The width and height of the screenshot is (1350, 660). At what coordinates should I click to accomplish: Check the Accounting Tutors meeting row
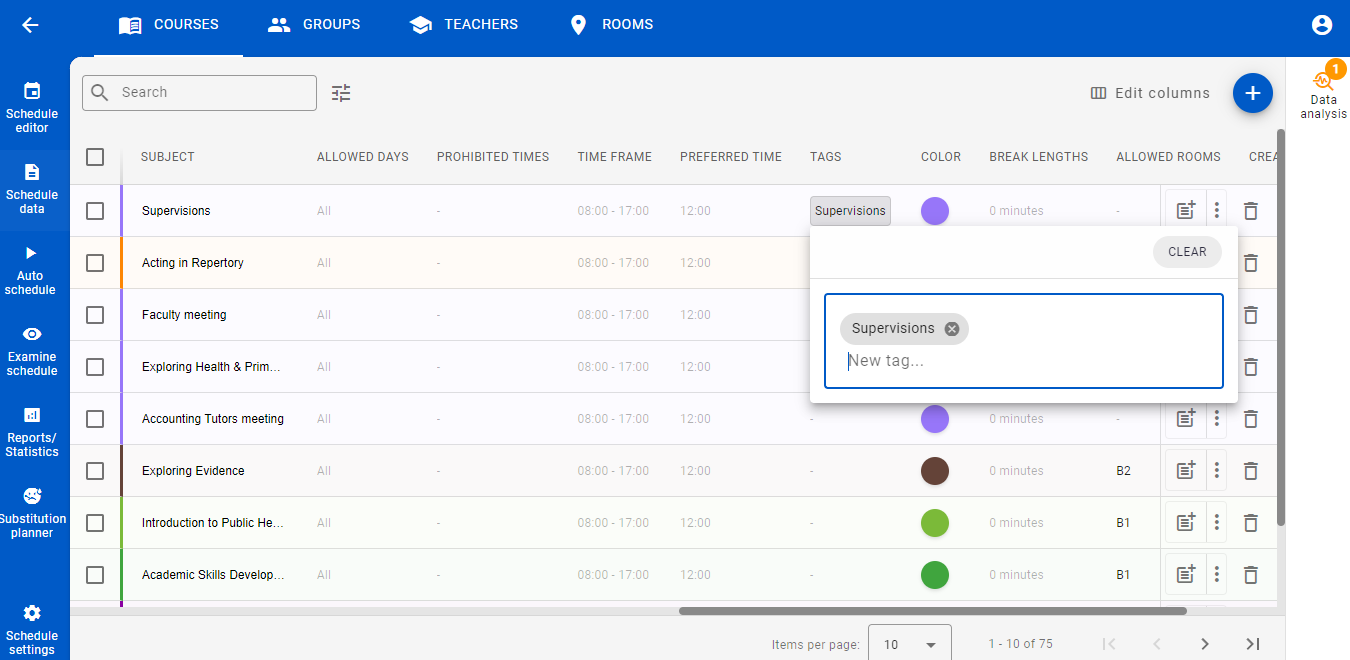(95, 419)
